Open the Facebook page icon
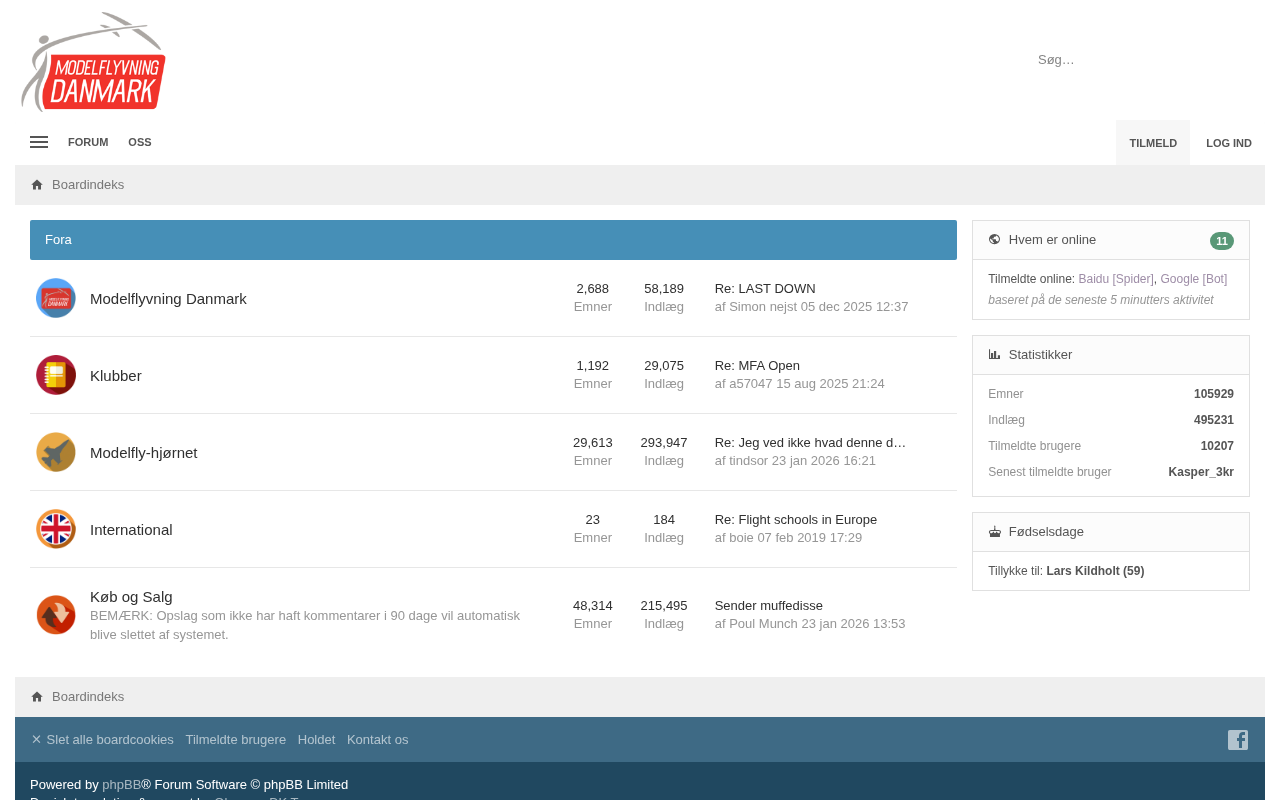 pyautogui.click(x=1238, y=740)
